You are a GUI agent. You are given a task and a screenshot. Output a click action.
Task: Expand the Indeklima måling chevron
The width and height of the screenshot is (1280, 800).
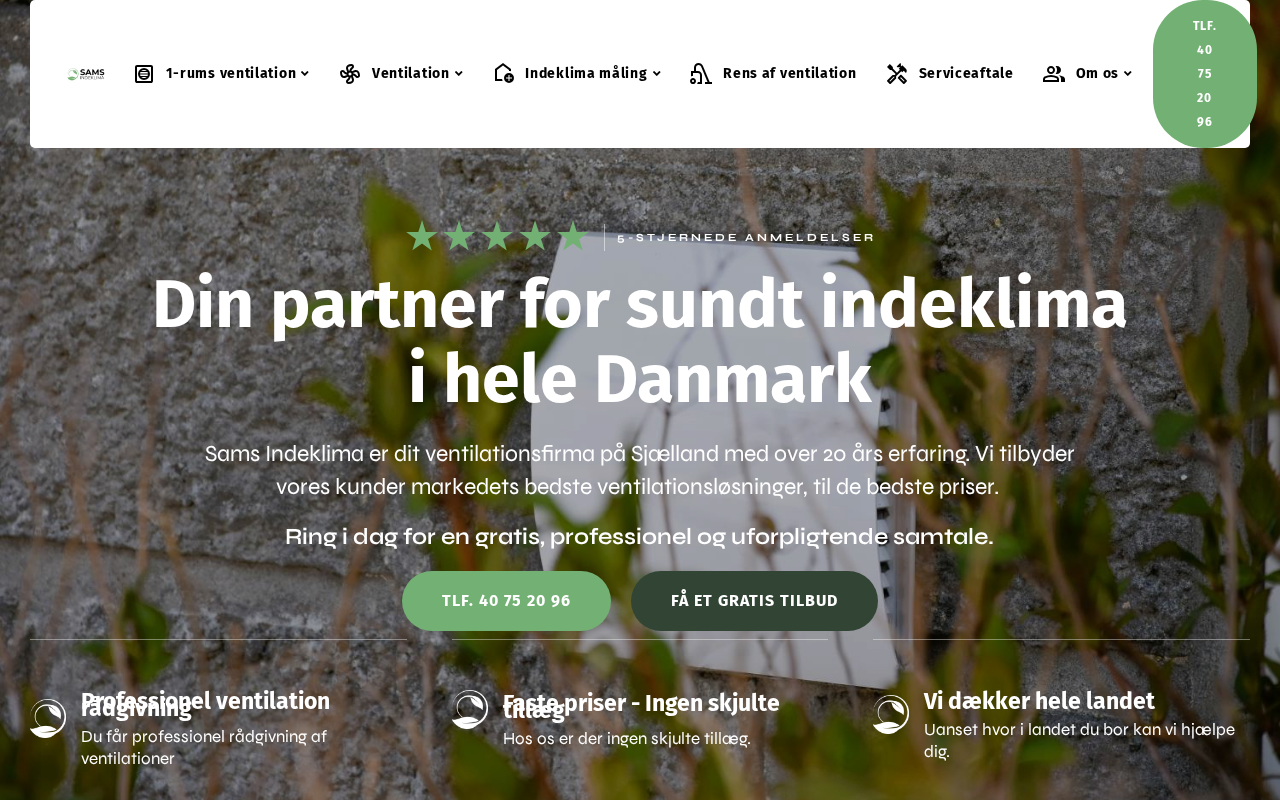click(x=656, y=74)
